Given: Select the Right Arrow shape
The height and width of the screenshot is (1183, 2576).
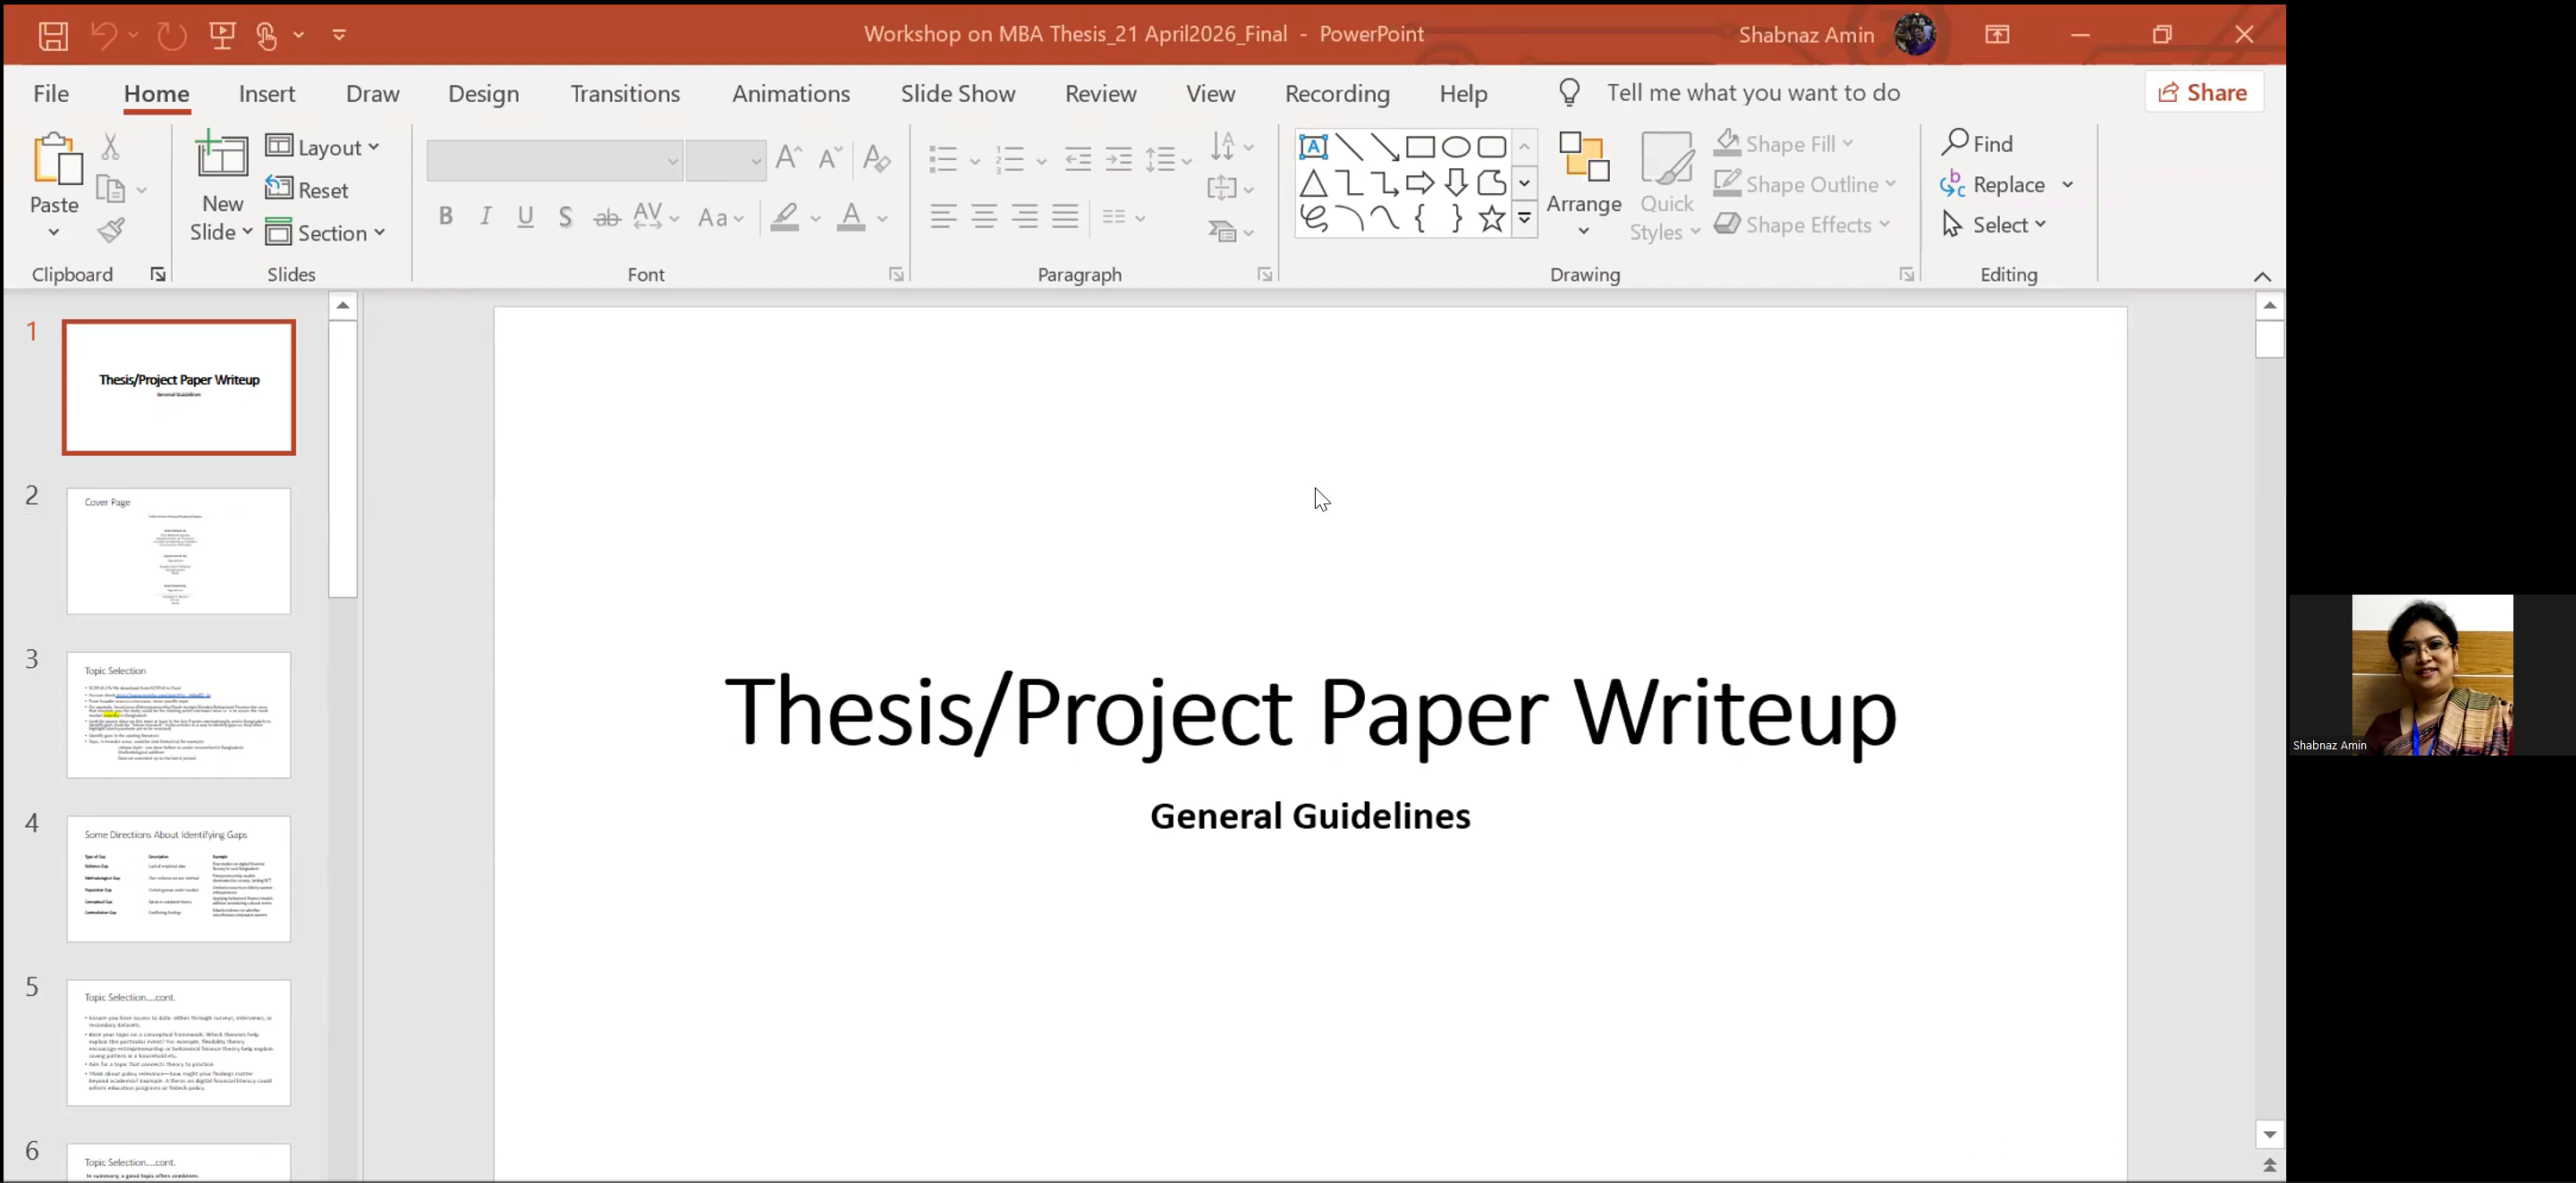Looking at the screenshot, I should [x=1420, y=183].
